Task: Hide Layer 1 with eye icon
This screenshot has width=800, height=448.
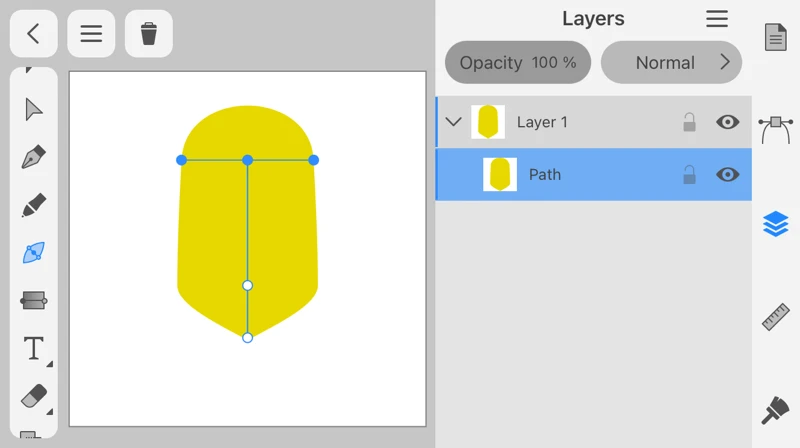Action: [727, 122]
